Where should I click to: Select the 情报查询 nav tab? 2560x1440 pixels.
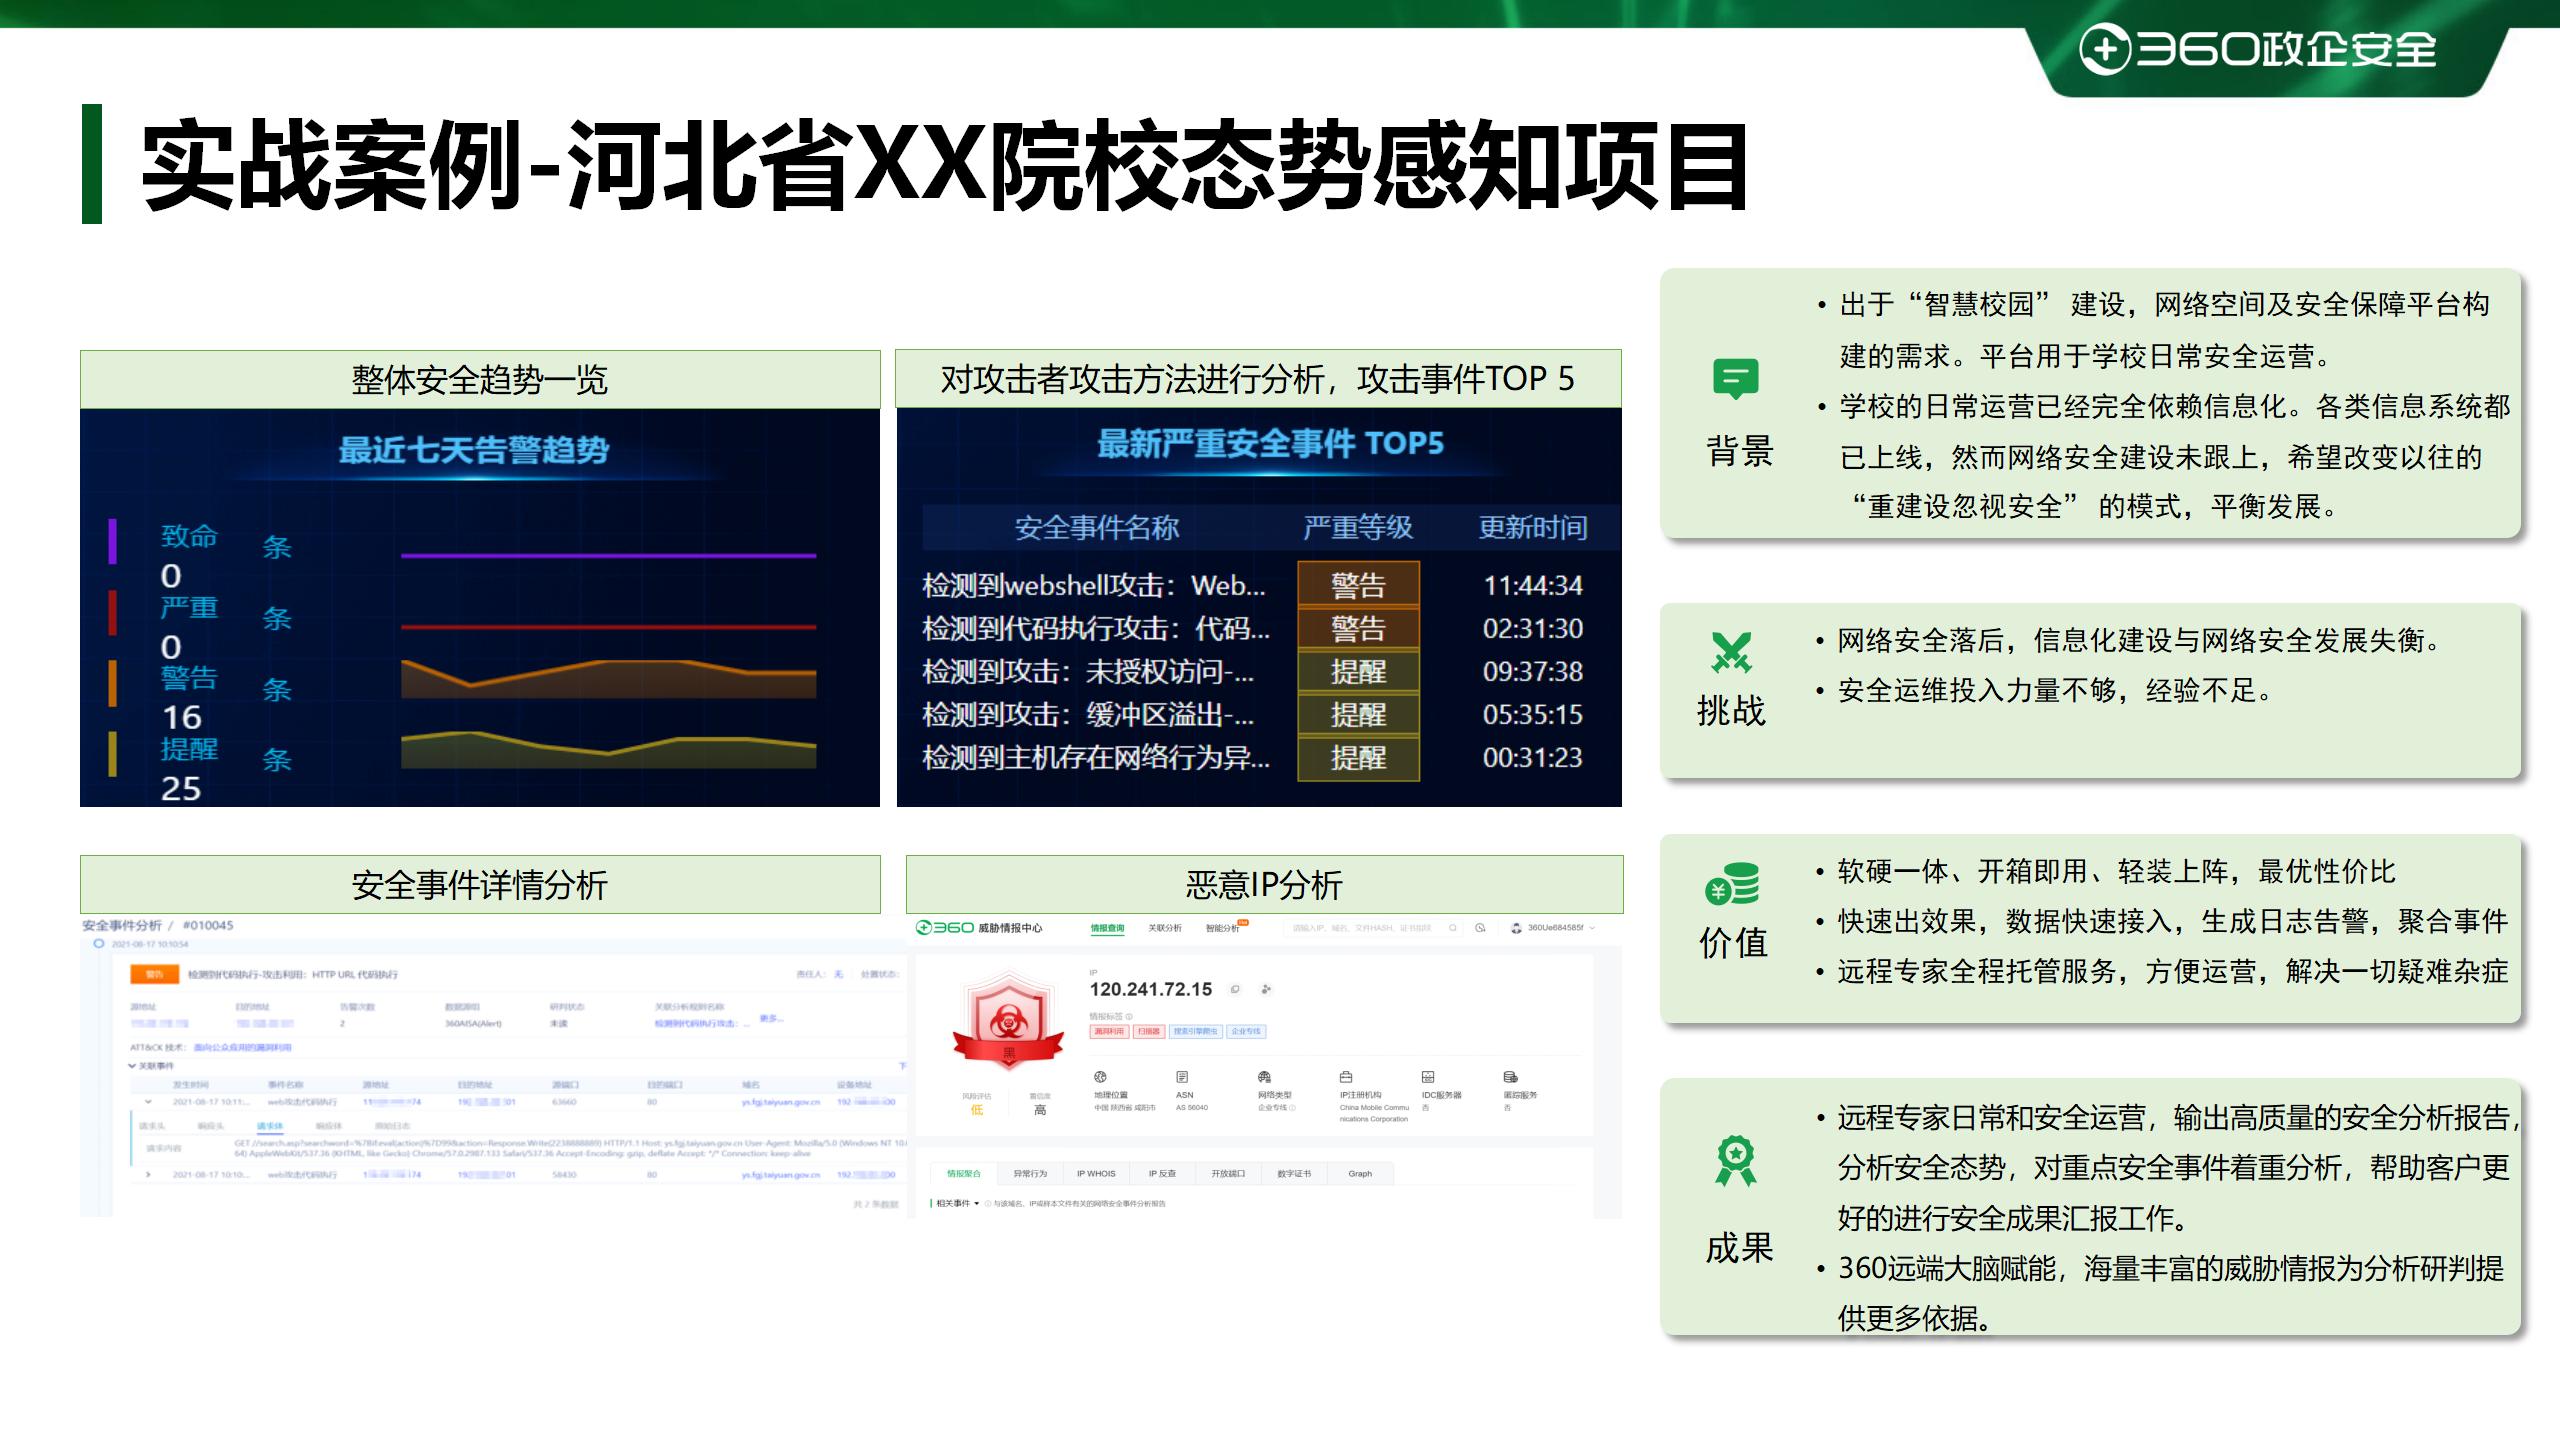[1107, 928]
